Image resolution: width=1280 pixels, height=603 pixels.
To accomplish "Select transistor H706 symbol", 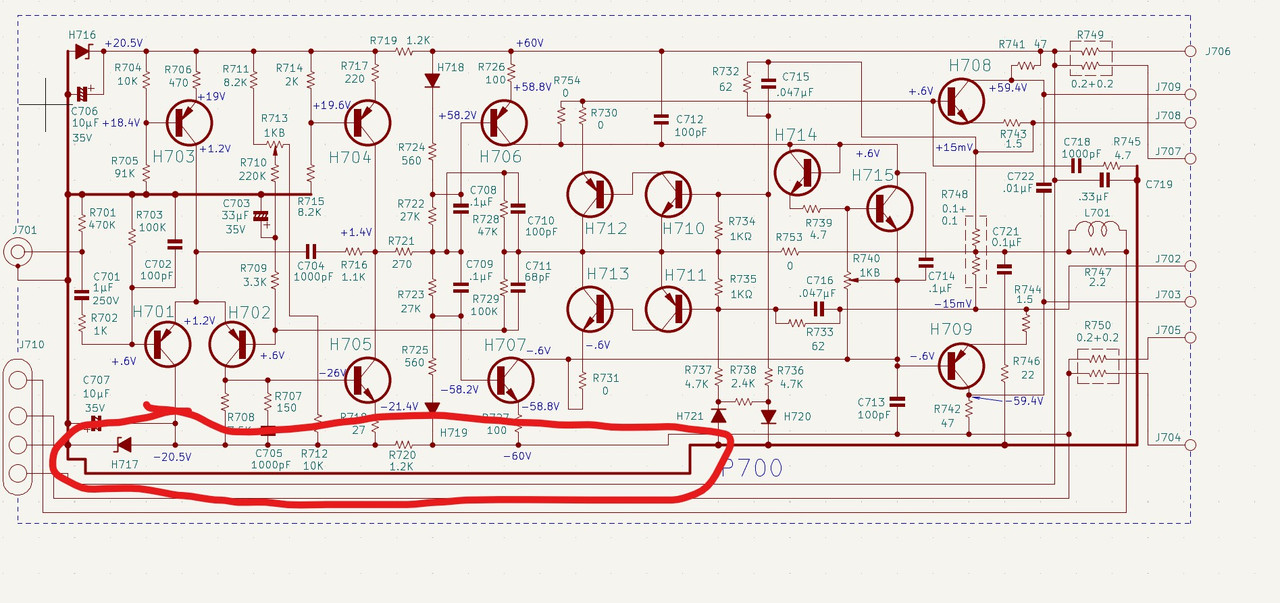I will click(503, 122).
